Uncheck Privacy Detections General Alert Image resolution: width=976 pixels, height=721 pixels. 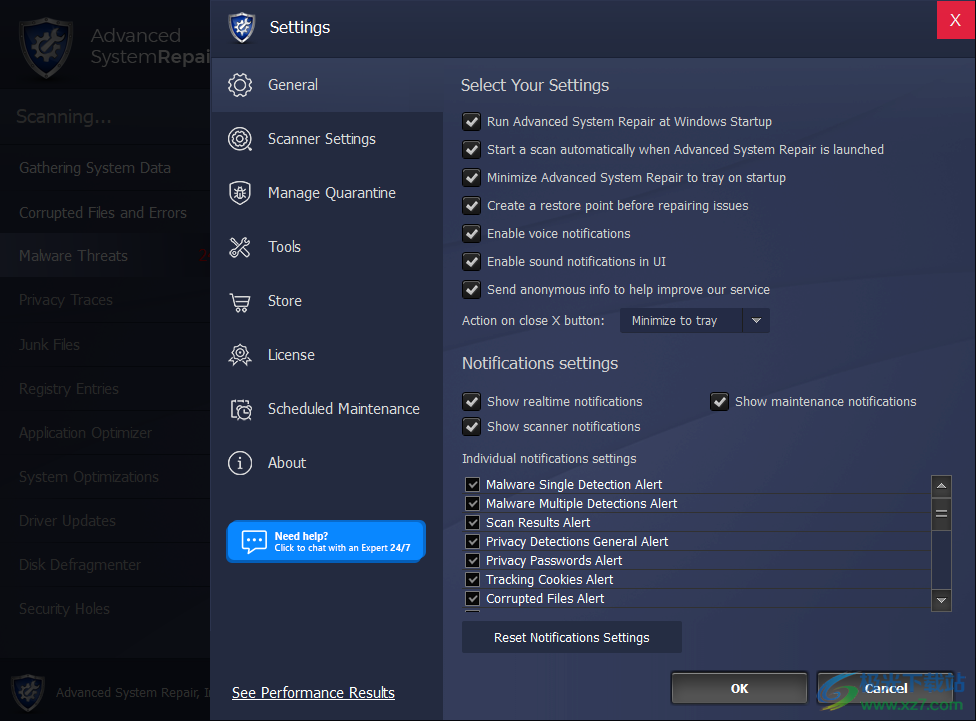pyautogui.click(x=472, y=542)
